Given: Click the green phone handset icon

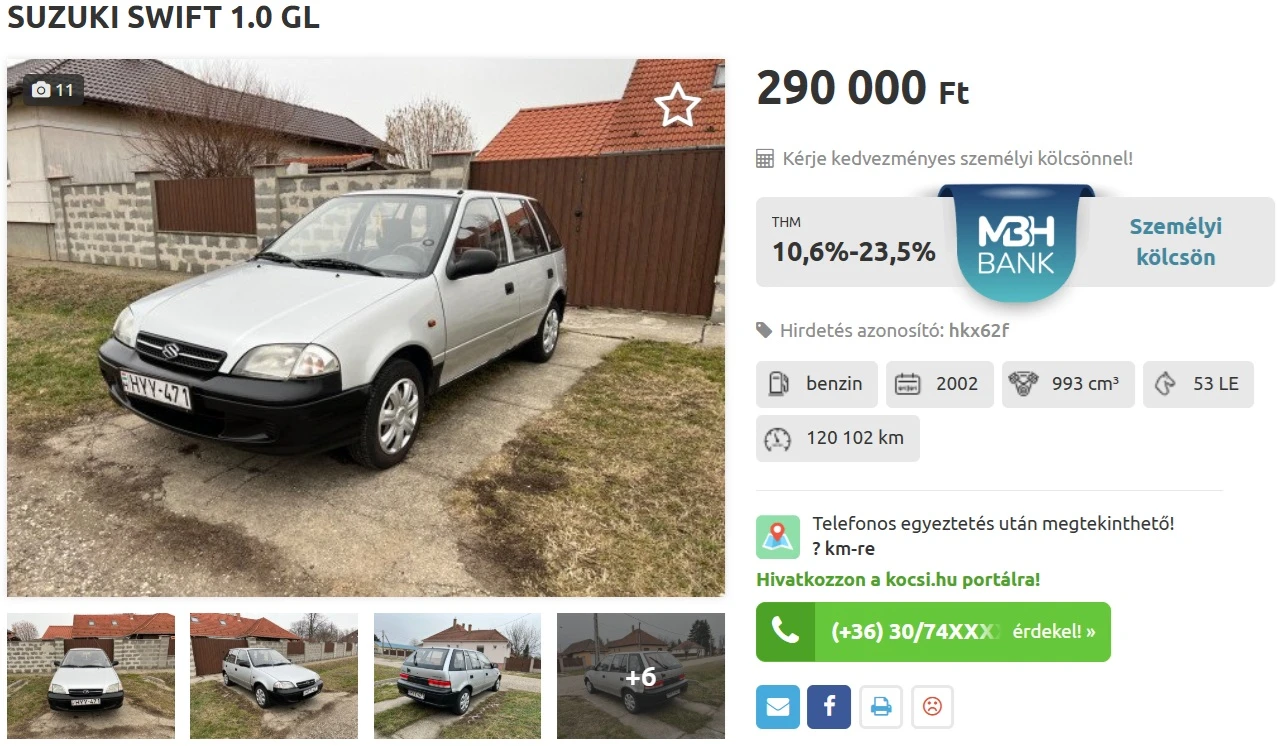Looking at the screenshot, I should [786, 632].
